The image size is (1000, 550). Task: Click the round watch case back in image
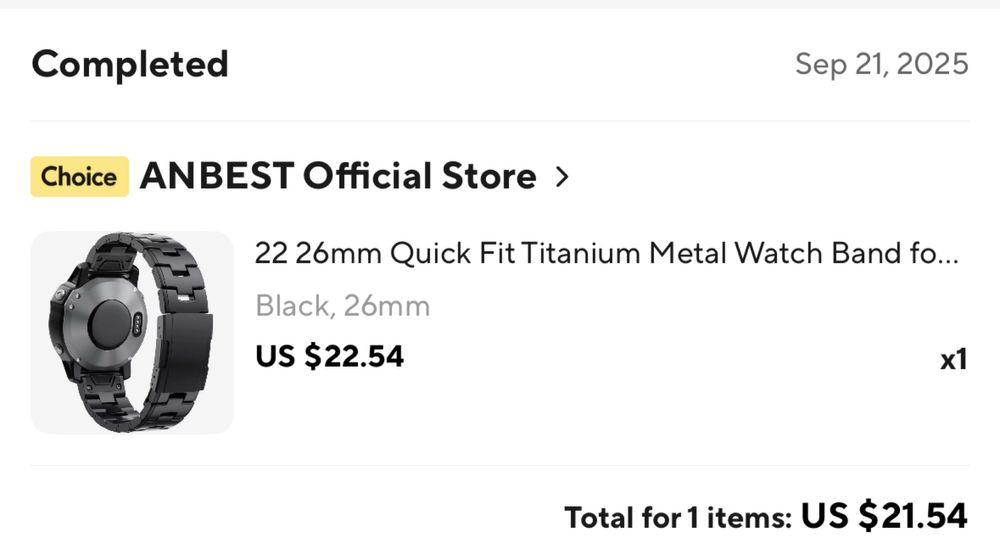click(110, 326)
